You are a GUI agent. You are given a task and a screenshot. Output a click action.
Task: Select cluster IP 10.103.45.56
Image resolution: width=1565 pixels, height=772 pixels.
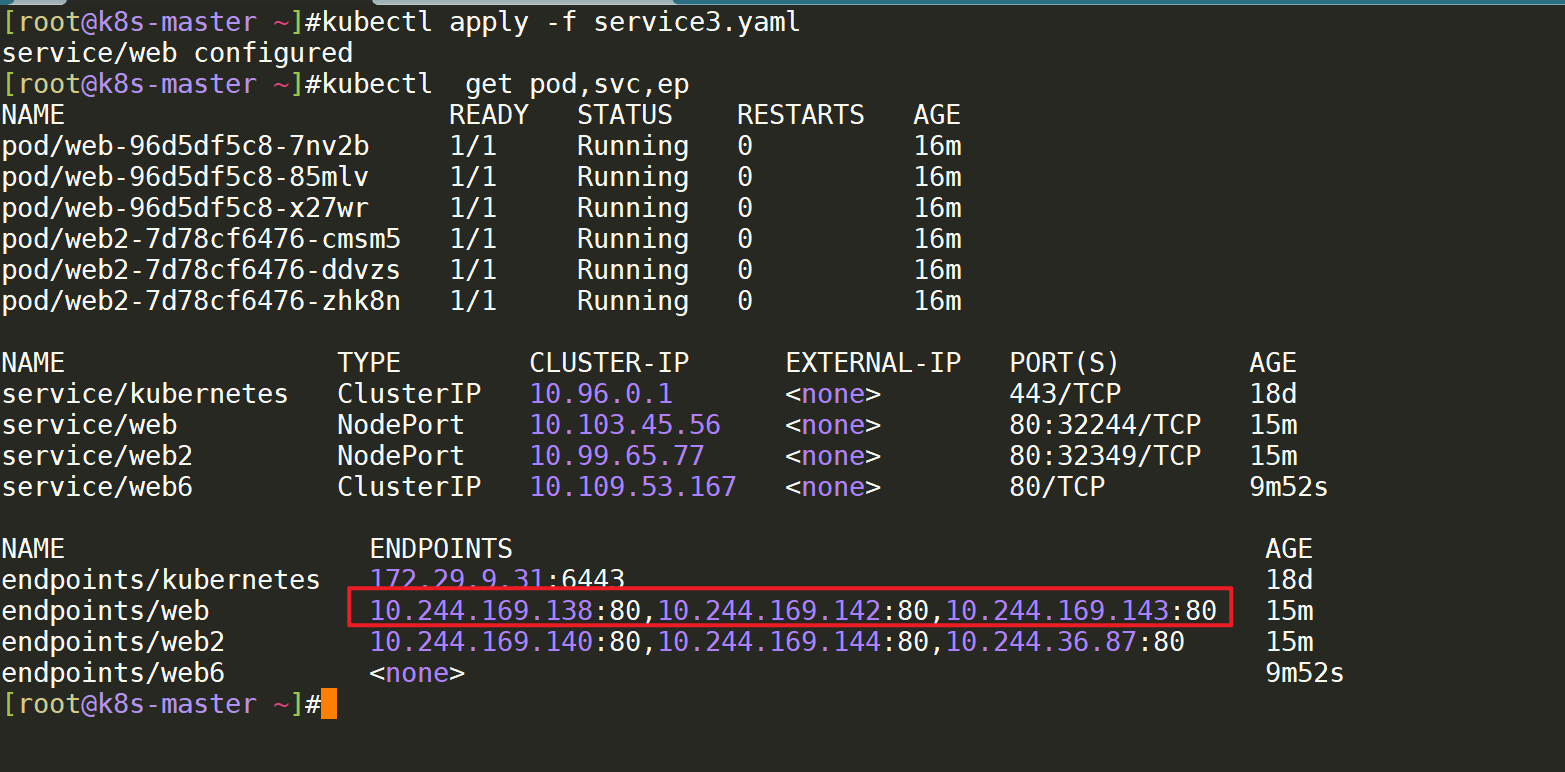(625, 425)
